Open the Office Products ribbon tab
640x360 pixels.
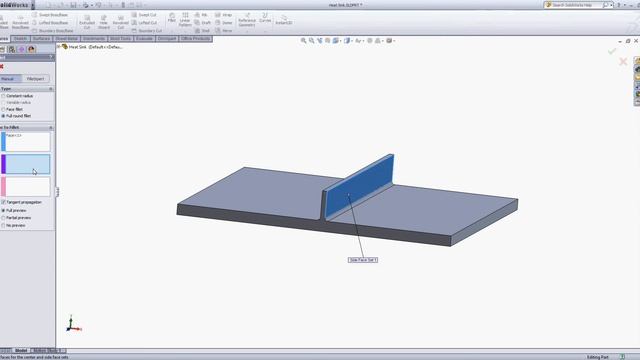click(x=196, y=38)
